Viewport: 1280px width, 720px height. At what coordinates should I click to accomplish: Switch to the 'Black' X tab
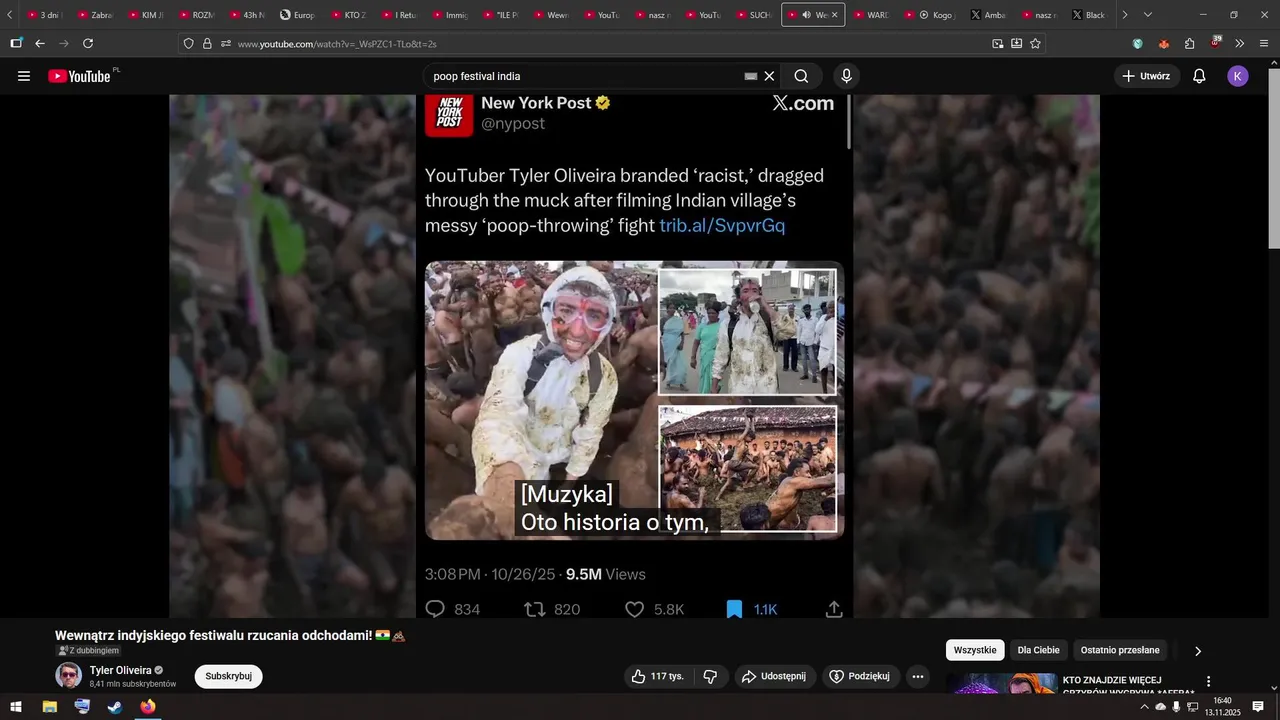(x=1090, y=15)
